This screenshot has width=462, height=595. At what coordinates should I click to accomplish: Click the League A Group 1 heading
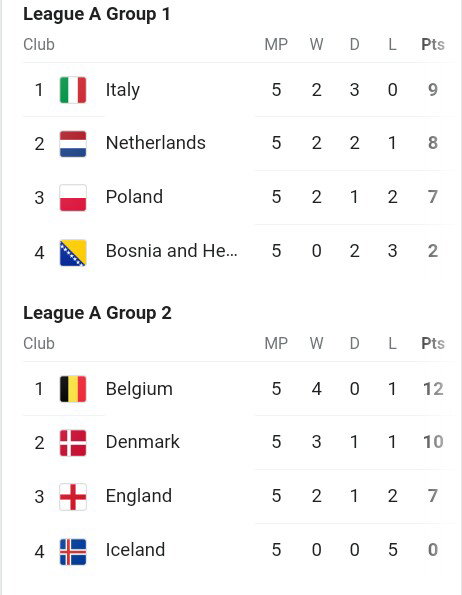tap(97, 14)
